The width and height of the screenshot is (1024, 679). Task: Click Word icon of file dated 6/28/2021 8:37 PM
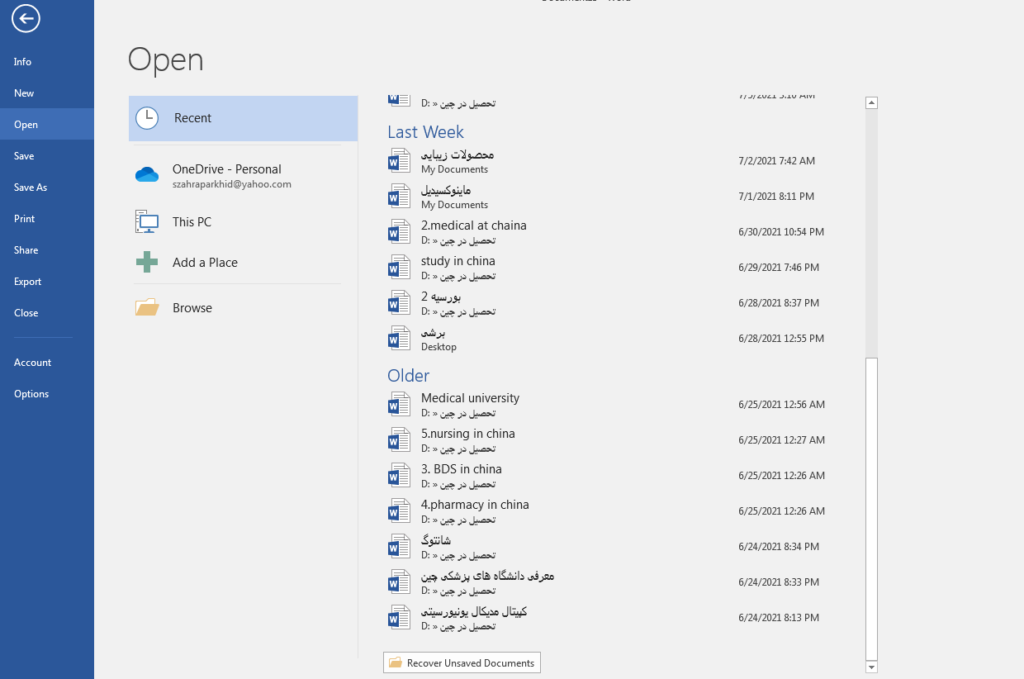[x=399, y=303]
